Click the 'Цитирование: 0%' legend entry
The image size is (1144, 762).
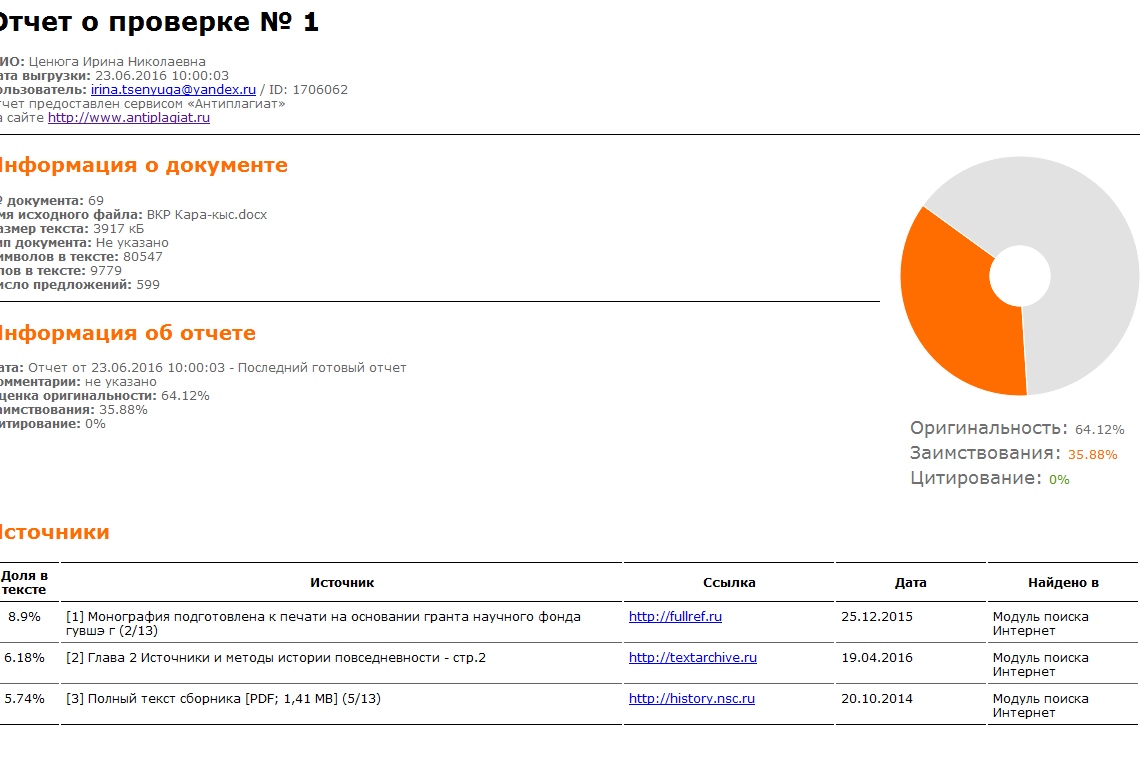(x=989, y=479)
